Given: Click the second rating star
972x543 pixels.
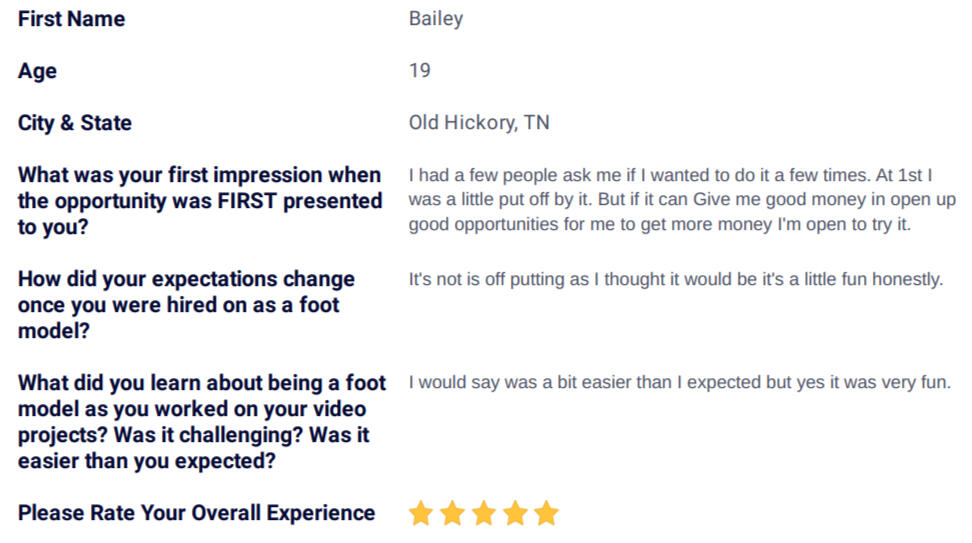Looking at the screenshot, I should tap(453, 513).
